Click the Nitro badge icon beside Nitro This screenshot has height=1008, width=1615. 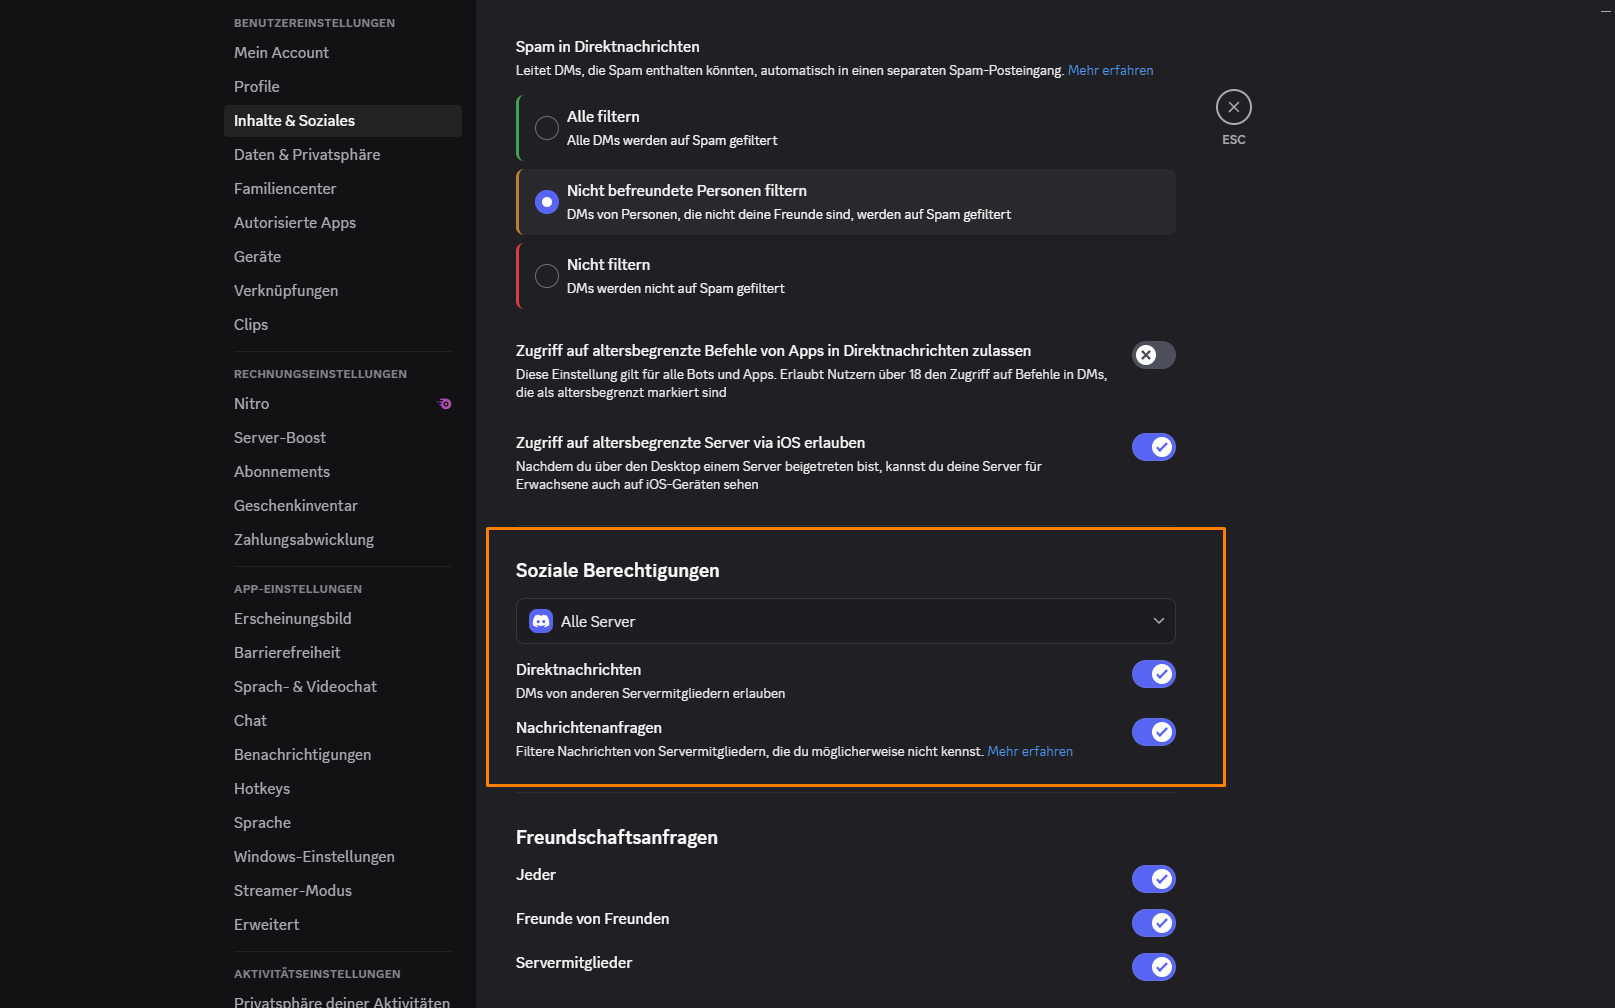coord(444,404)
